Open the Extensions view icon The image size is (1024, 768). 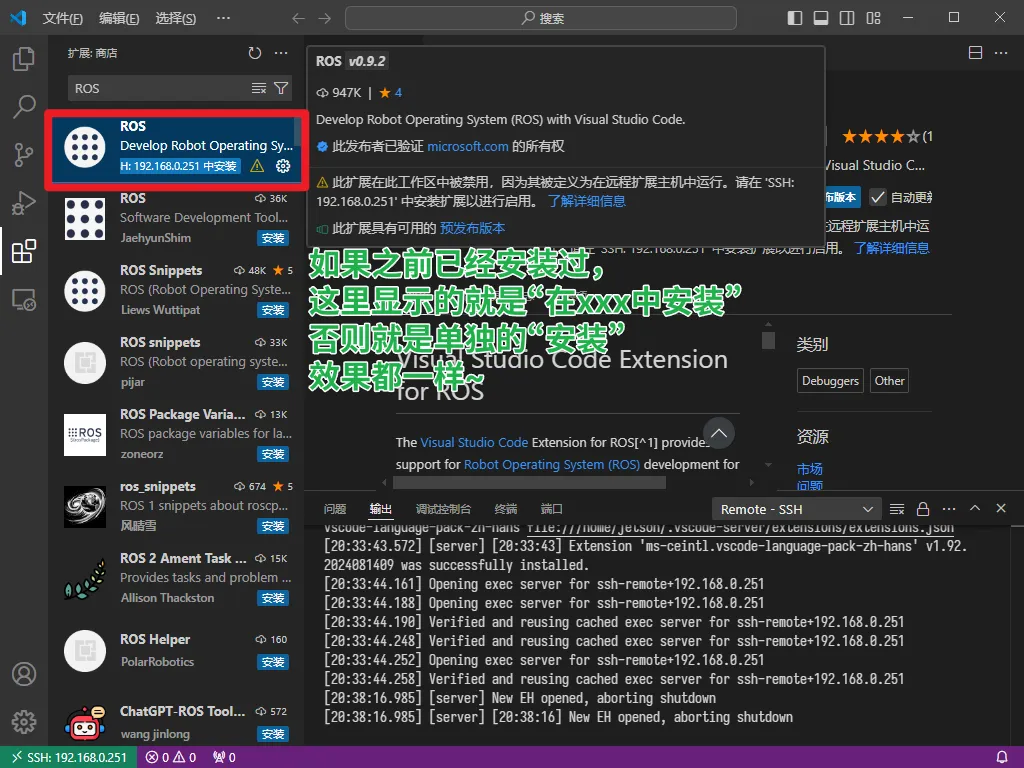pyautogui.click(x=24, y=251)
